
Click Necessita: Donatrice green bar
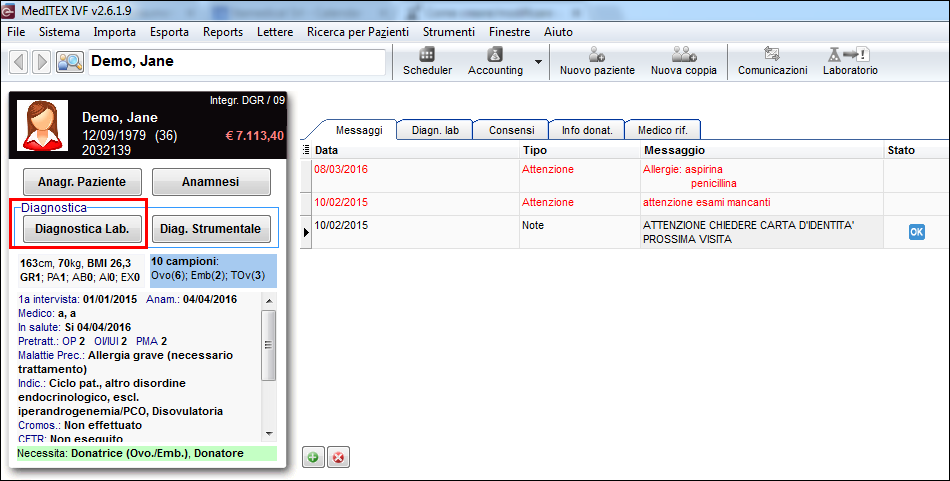pos(147,453)
